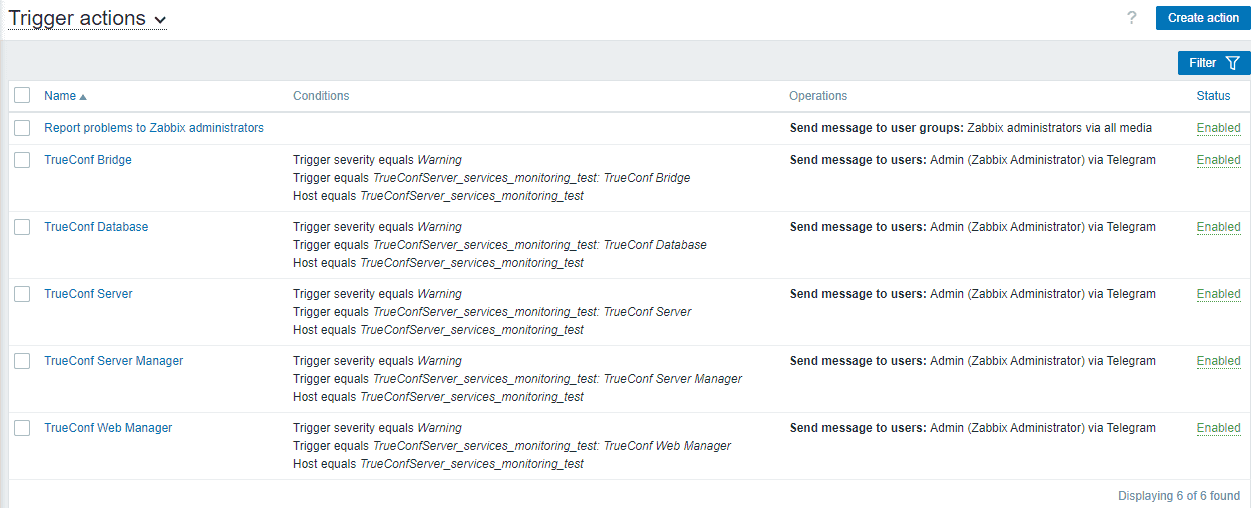Viewport: 1251px width, 508px height.
Task: Click the Status column header
Action: [x=1213, y=96]
